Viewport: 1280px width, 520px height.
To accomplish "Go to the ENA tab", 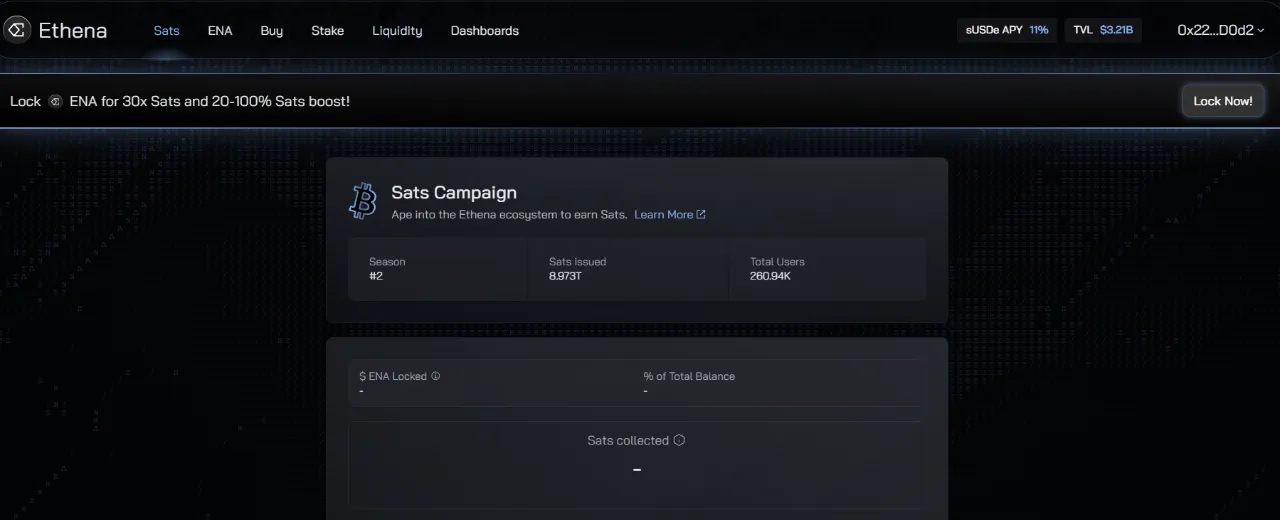I will point(220,31).
